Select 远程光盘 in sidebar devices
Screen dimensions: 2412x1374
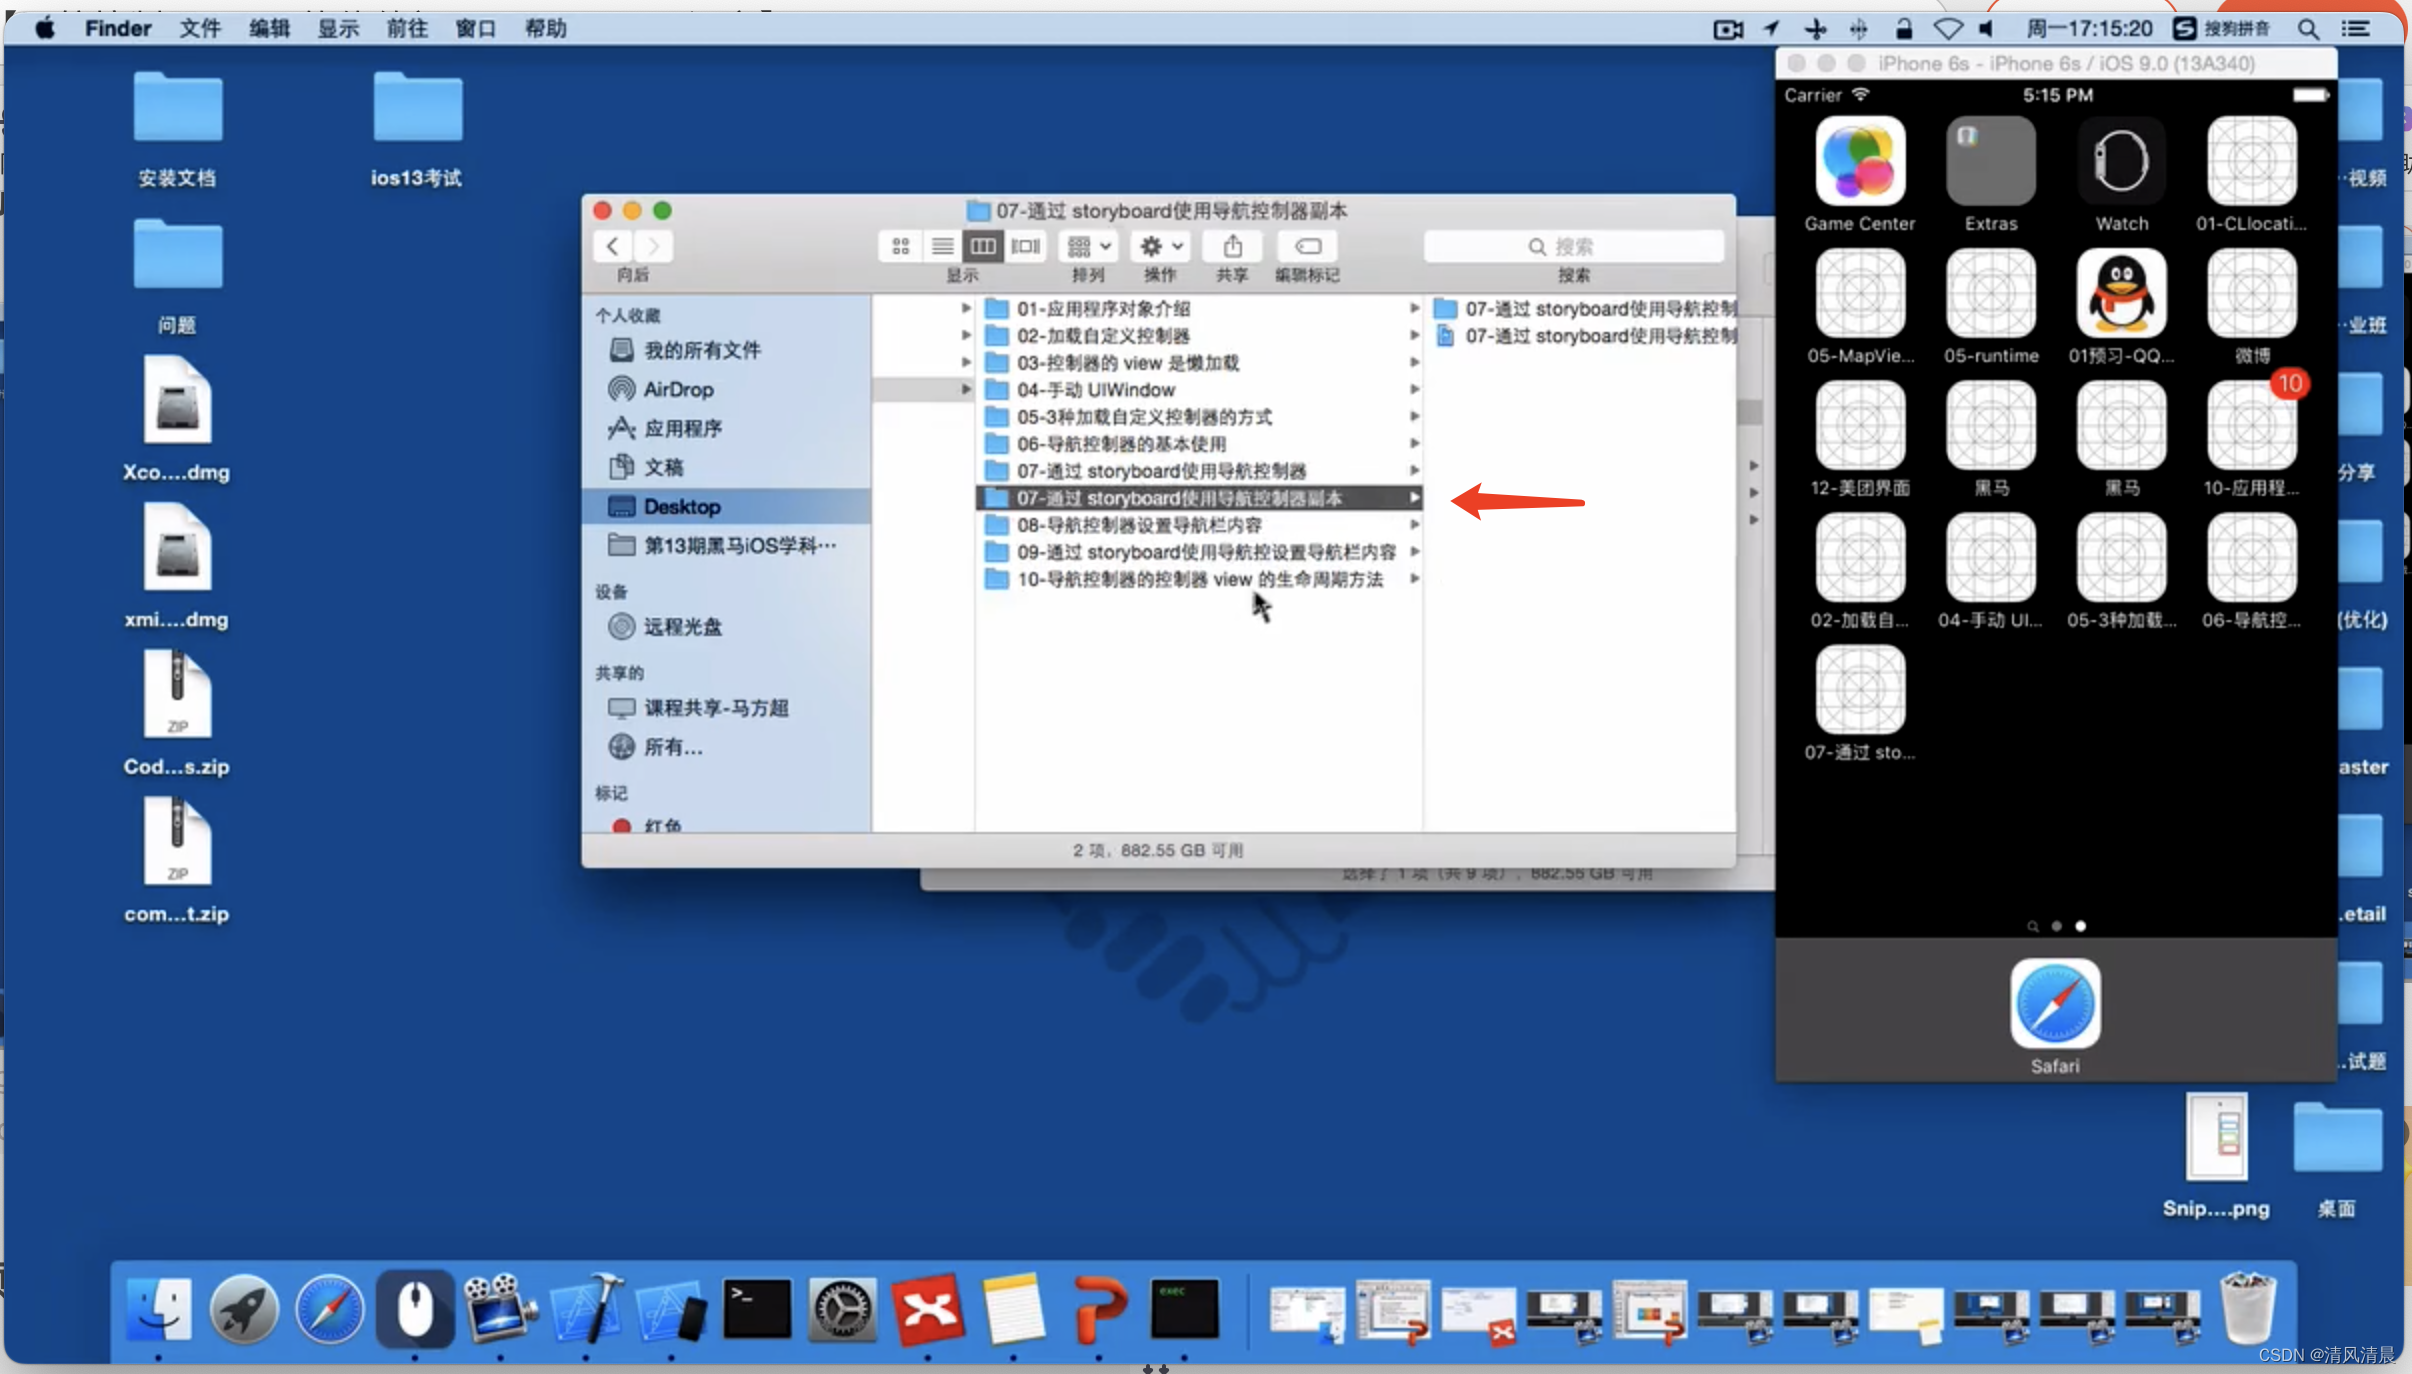click(x=726, y=627)
